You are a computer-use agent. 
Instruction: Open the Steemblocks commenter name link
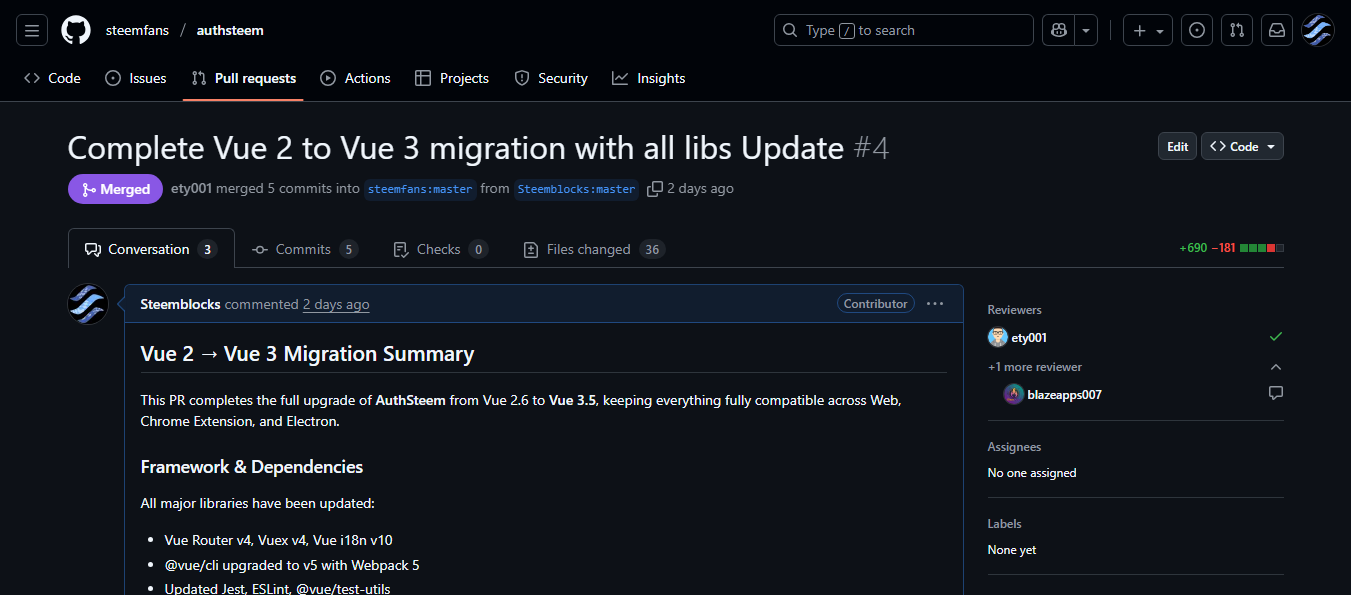point(180,304)
